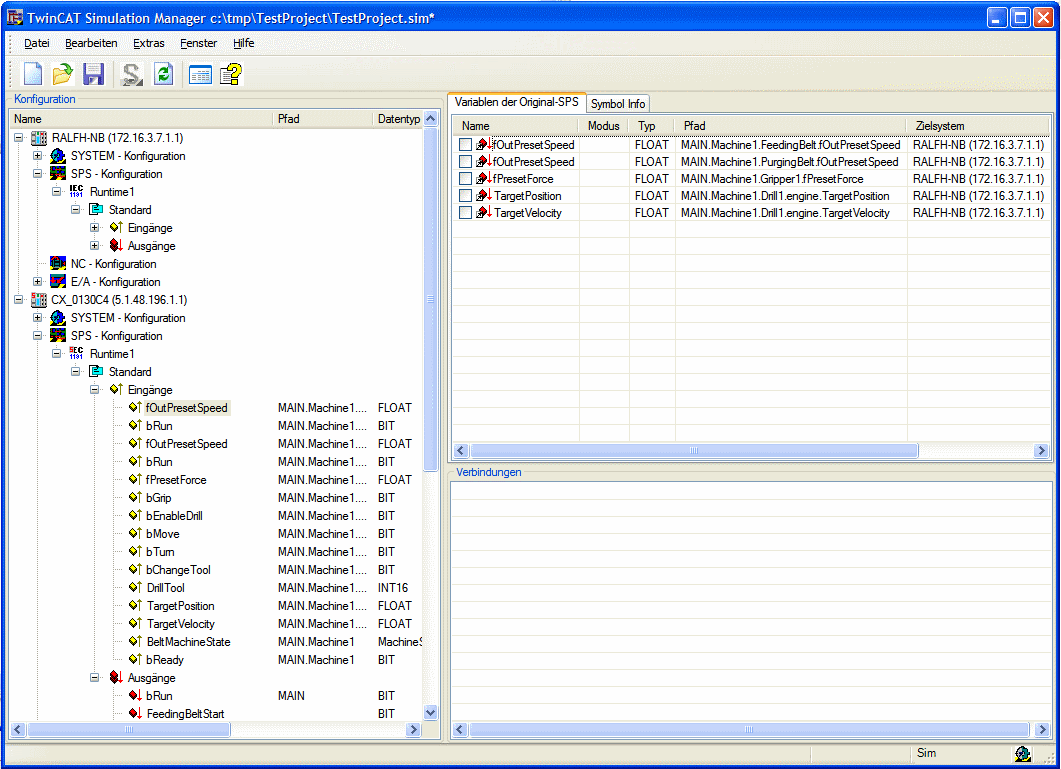
Task: Click the status bar system icon beside Sim
Action: [1022, 753]
